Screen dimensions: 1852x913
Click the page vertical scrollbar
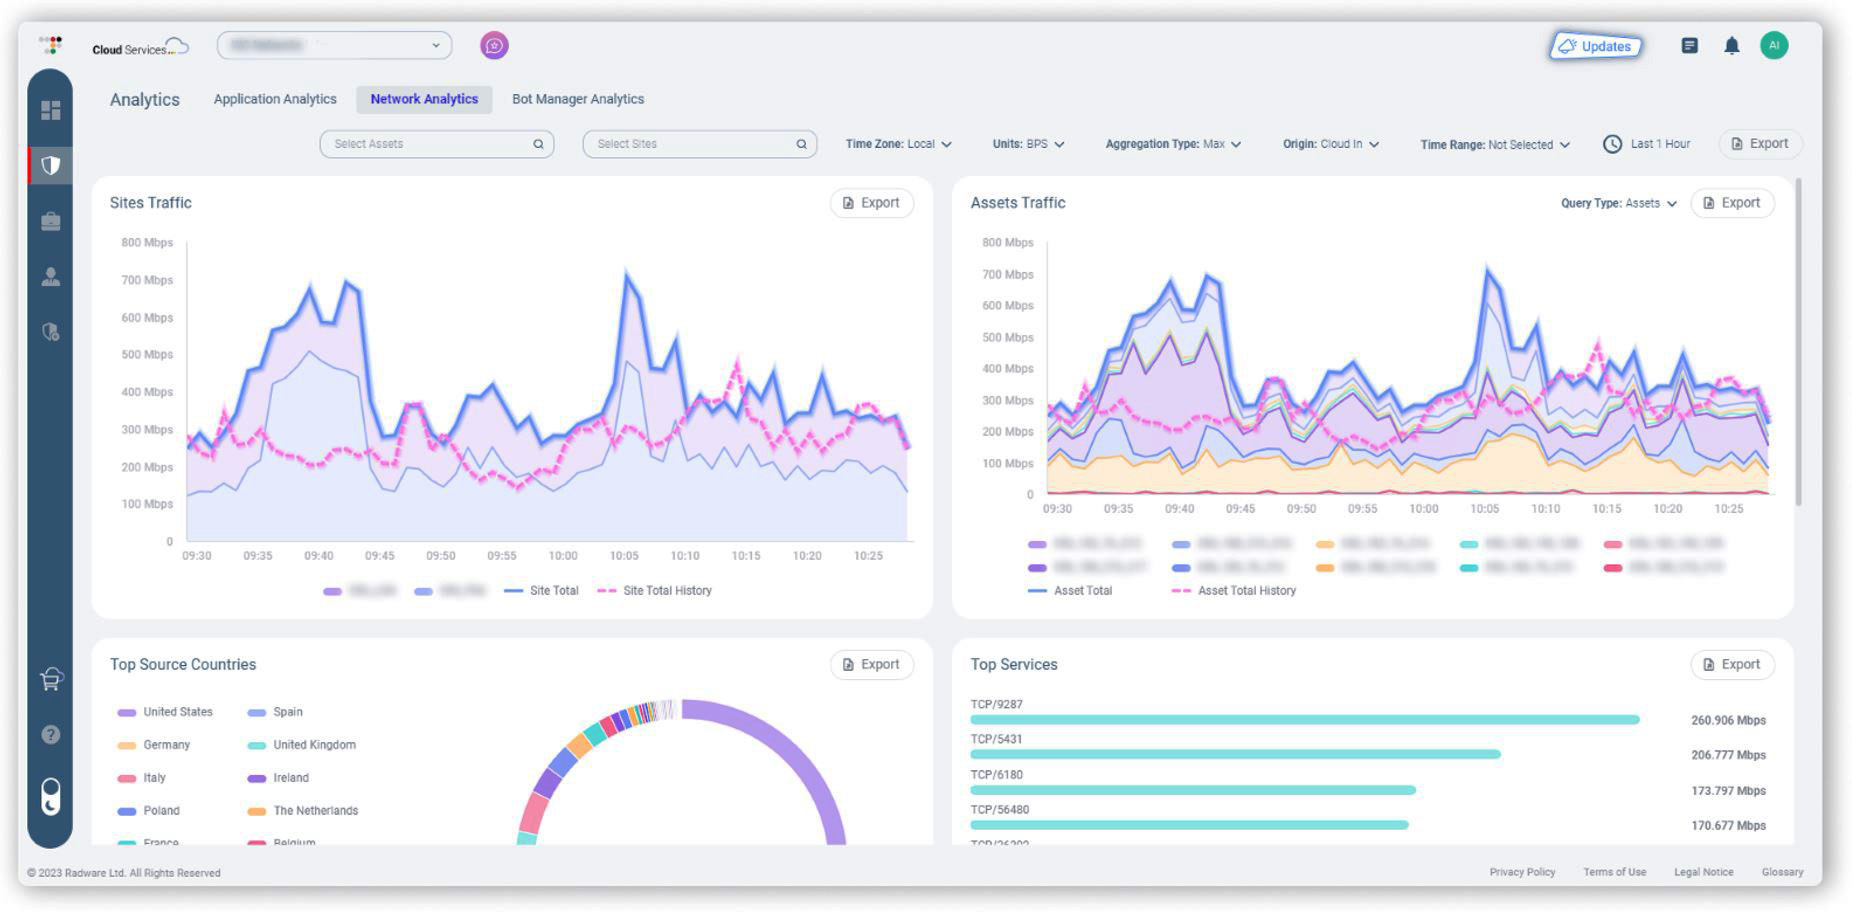point(1798,342)
